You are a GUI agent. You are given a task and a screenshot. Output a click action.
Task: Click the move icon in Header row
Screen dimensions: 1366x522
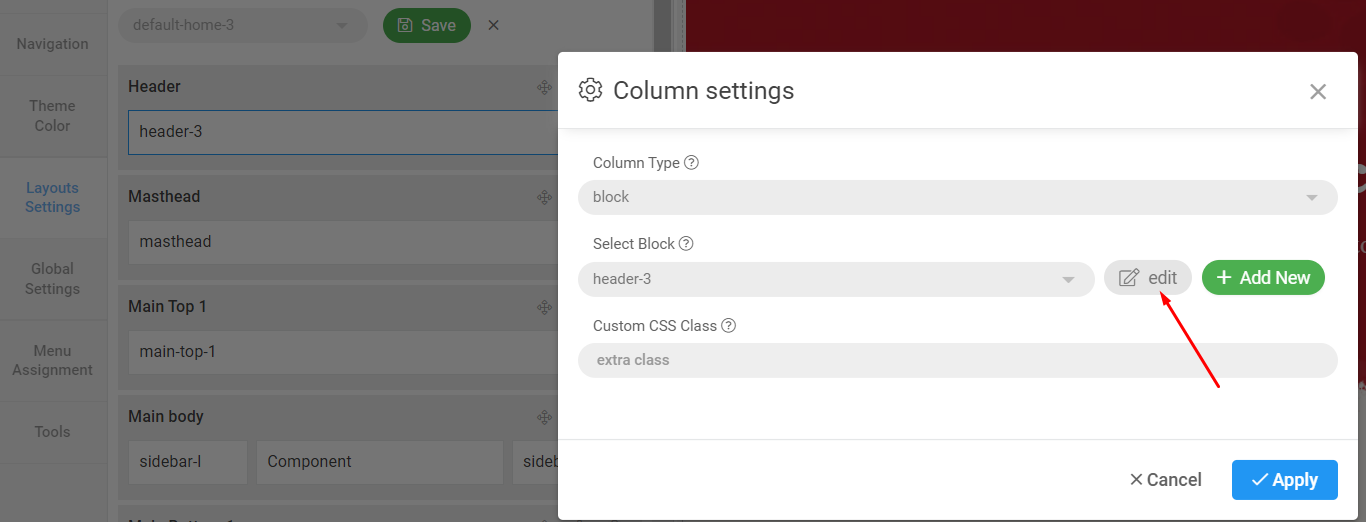[x=544, y=88]
